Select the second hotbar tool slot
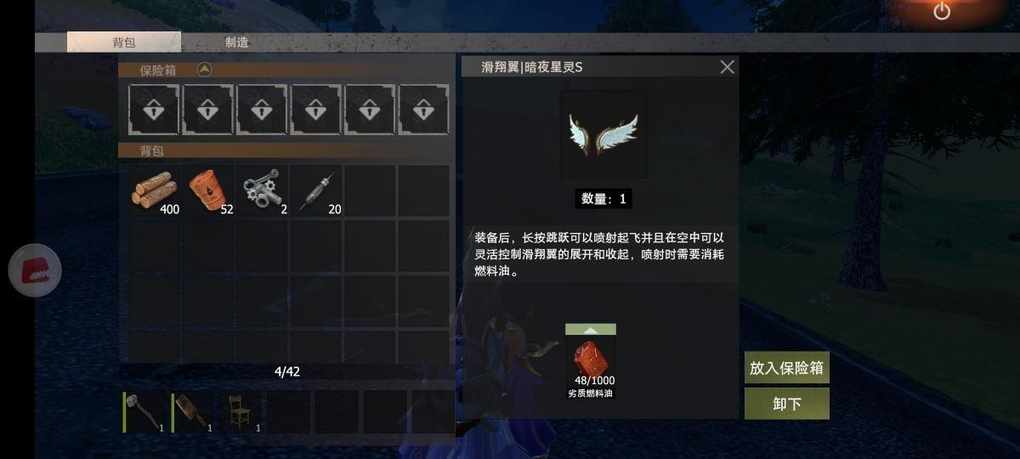Viewport: 1020px width, 459px height. coord(193,412)
